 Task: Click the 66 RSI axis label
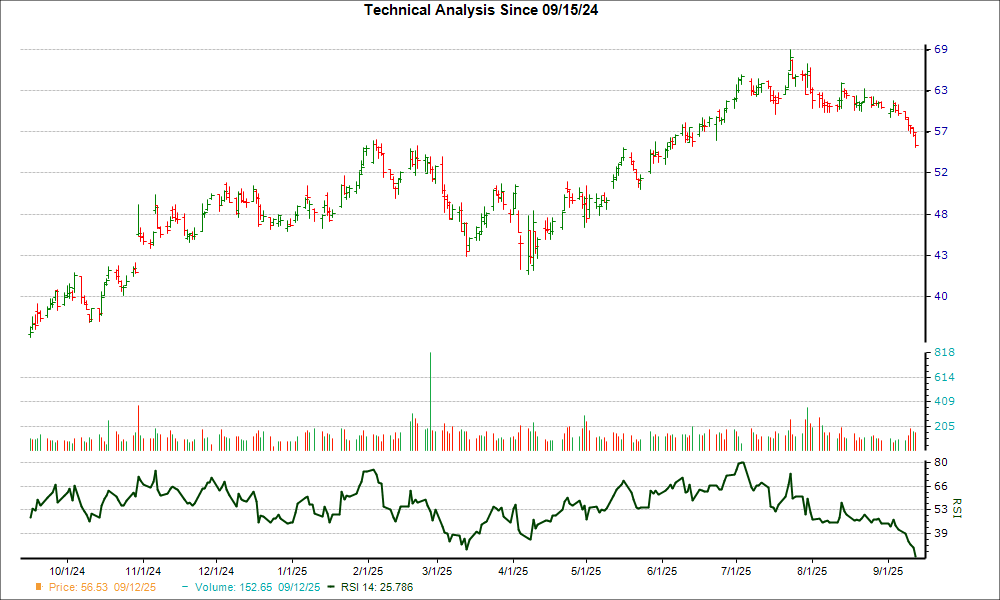click(x=941, y=486)
